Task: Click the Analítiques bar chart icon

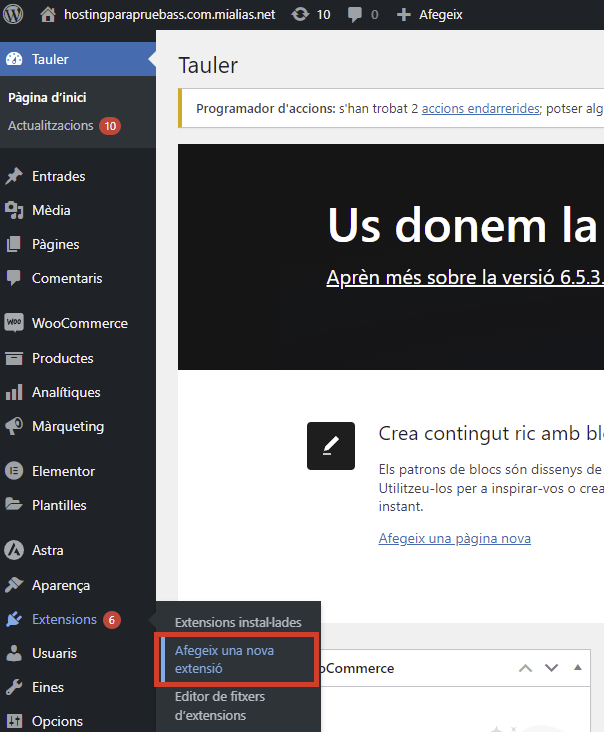Action: (x=14, y=392)
